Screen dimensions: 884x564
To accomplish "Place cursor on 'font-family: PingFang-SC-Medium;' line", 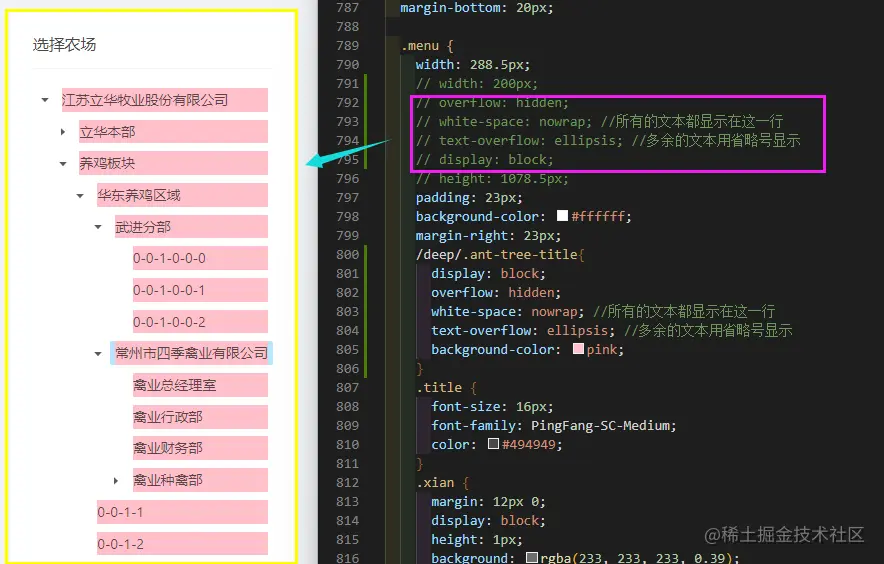I will click(554, 425).
